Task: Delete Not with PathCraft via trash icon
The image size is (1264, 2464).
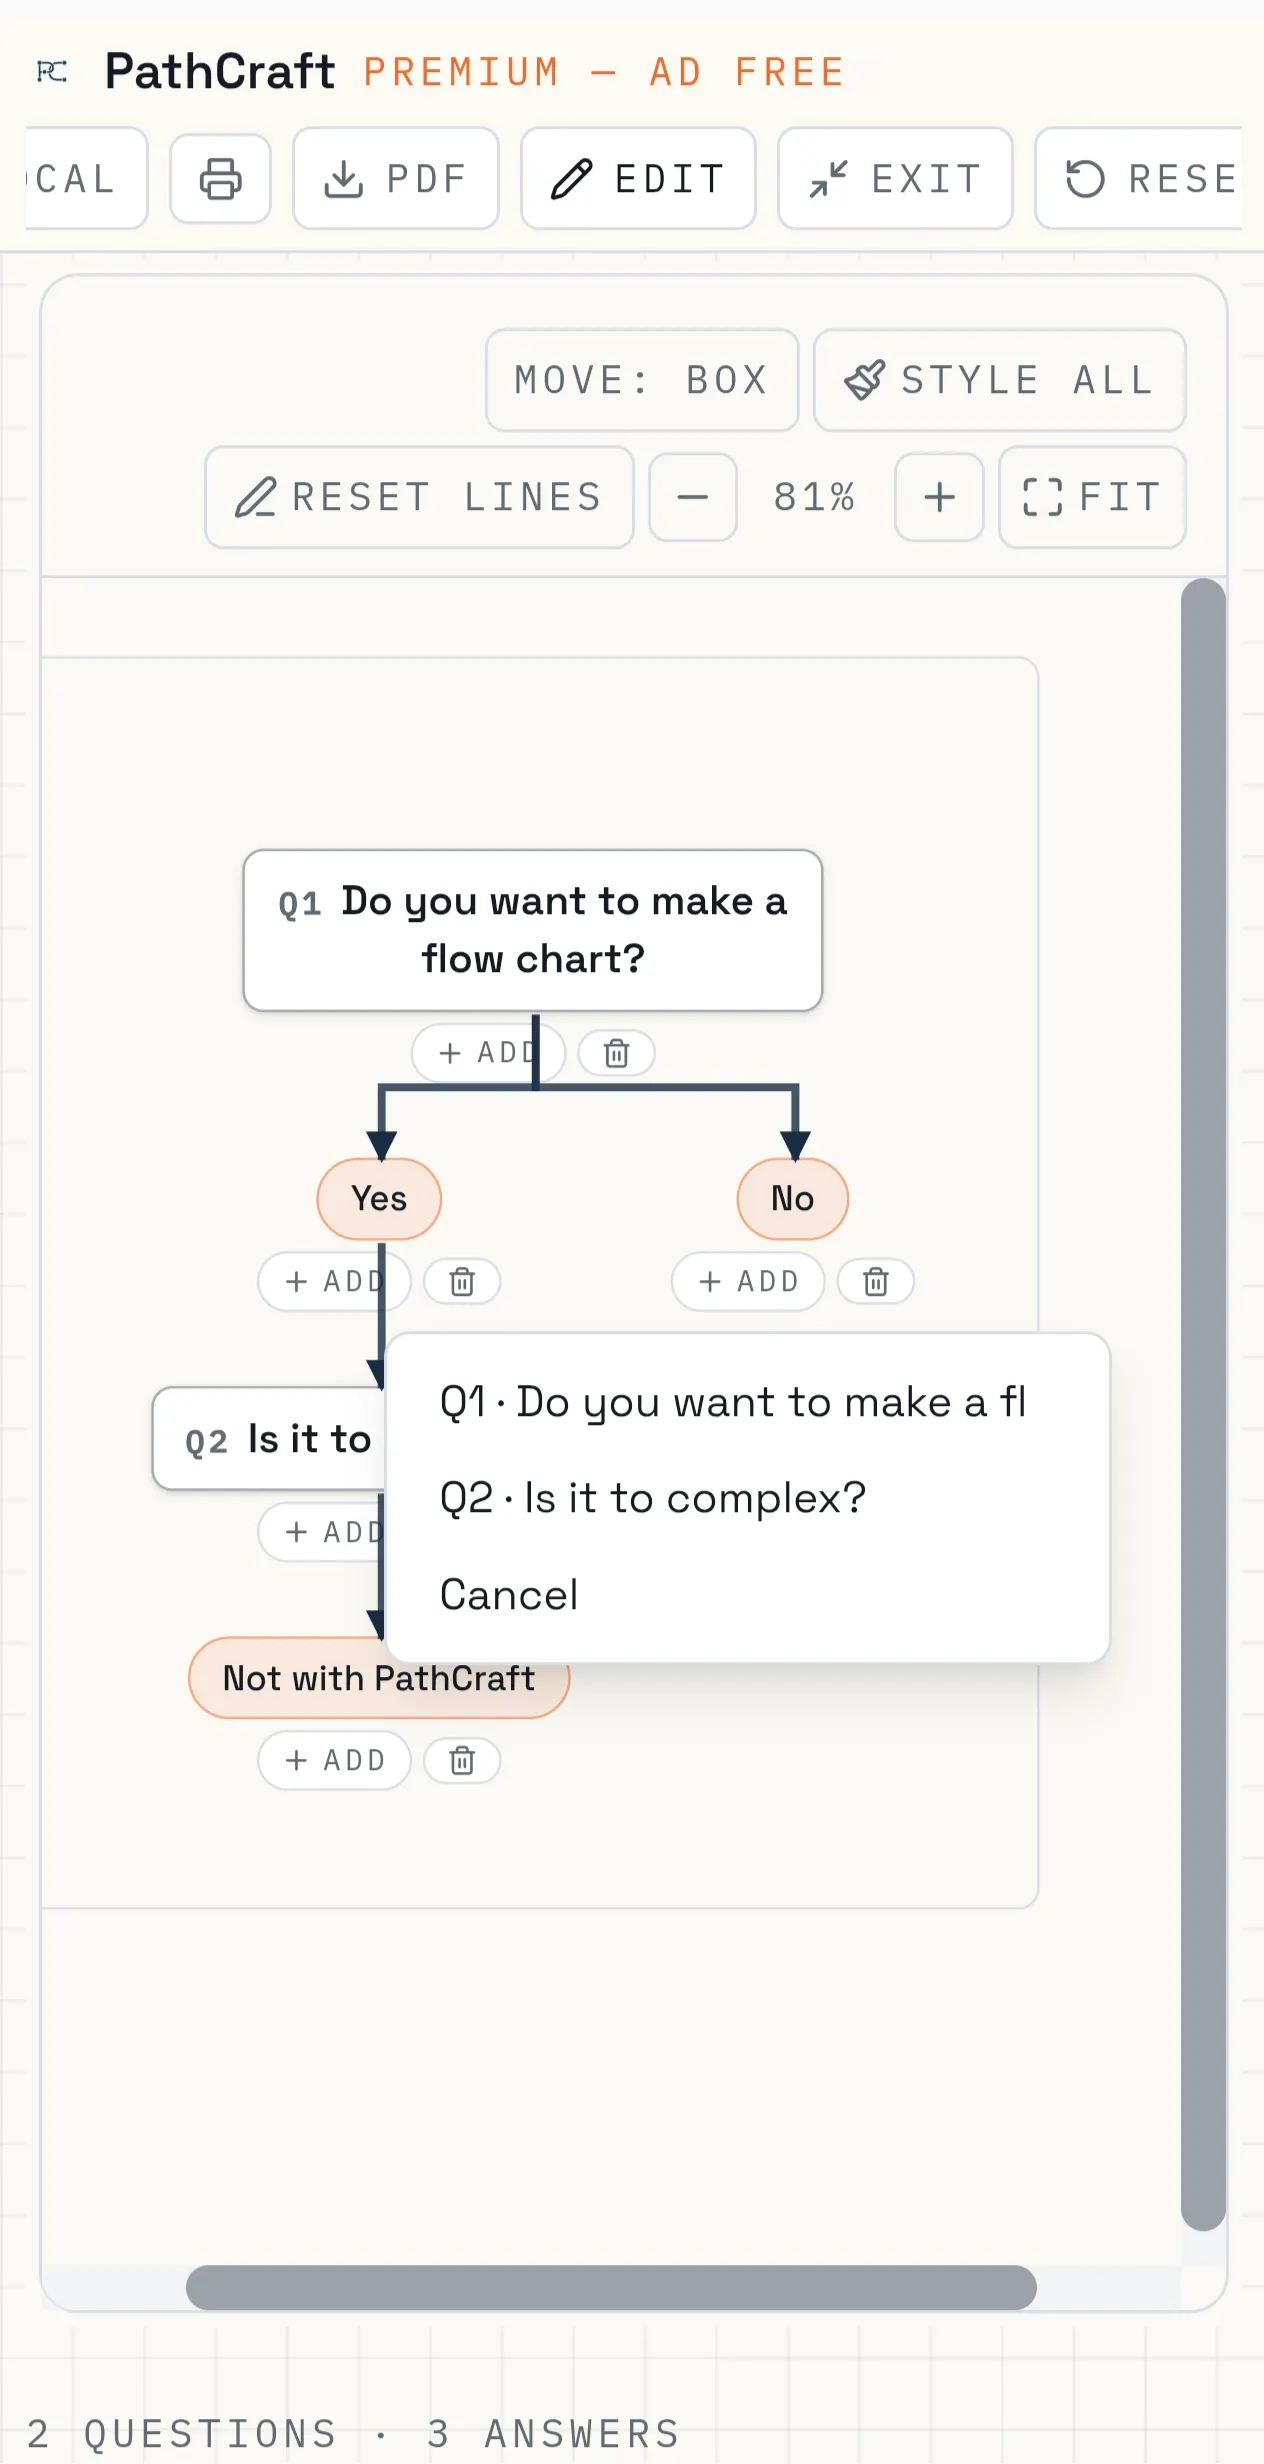Action: pyautogui.click(x=462, y=1760)
